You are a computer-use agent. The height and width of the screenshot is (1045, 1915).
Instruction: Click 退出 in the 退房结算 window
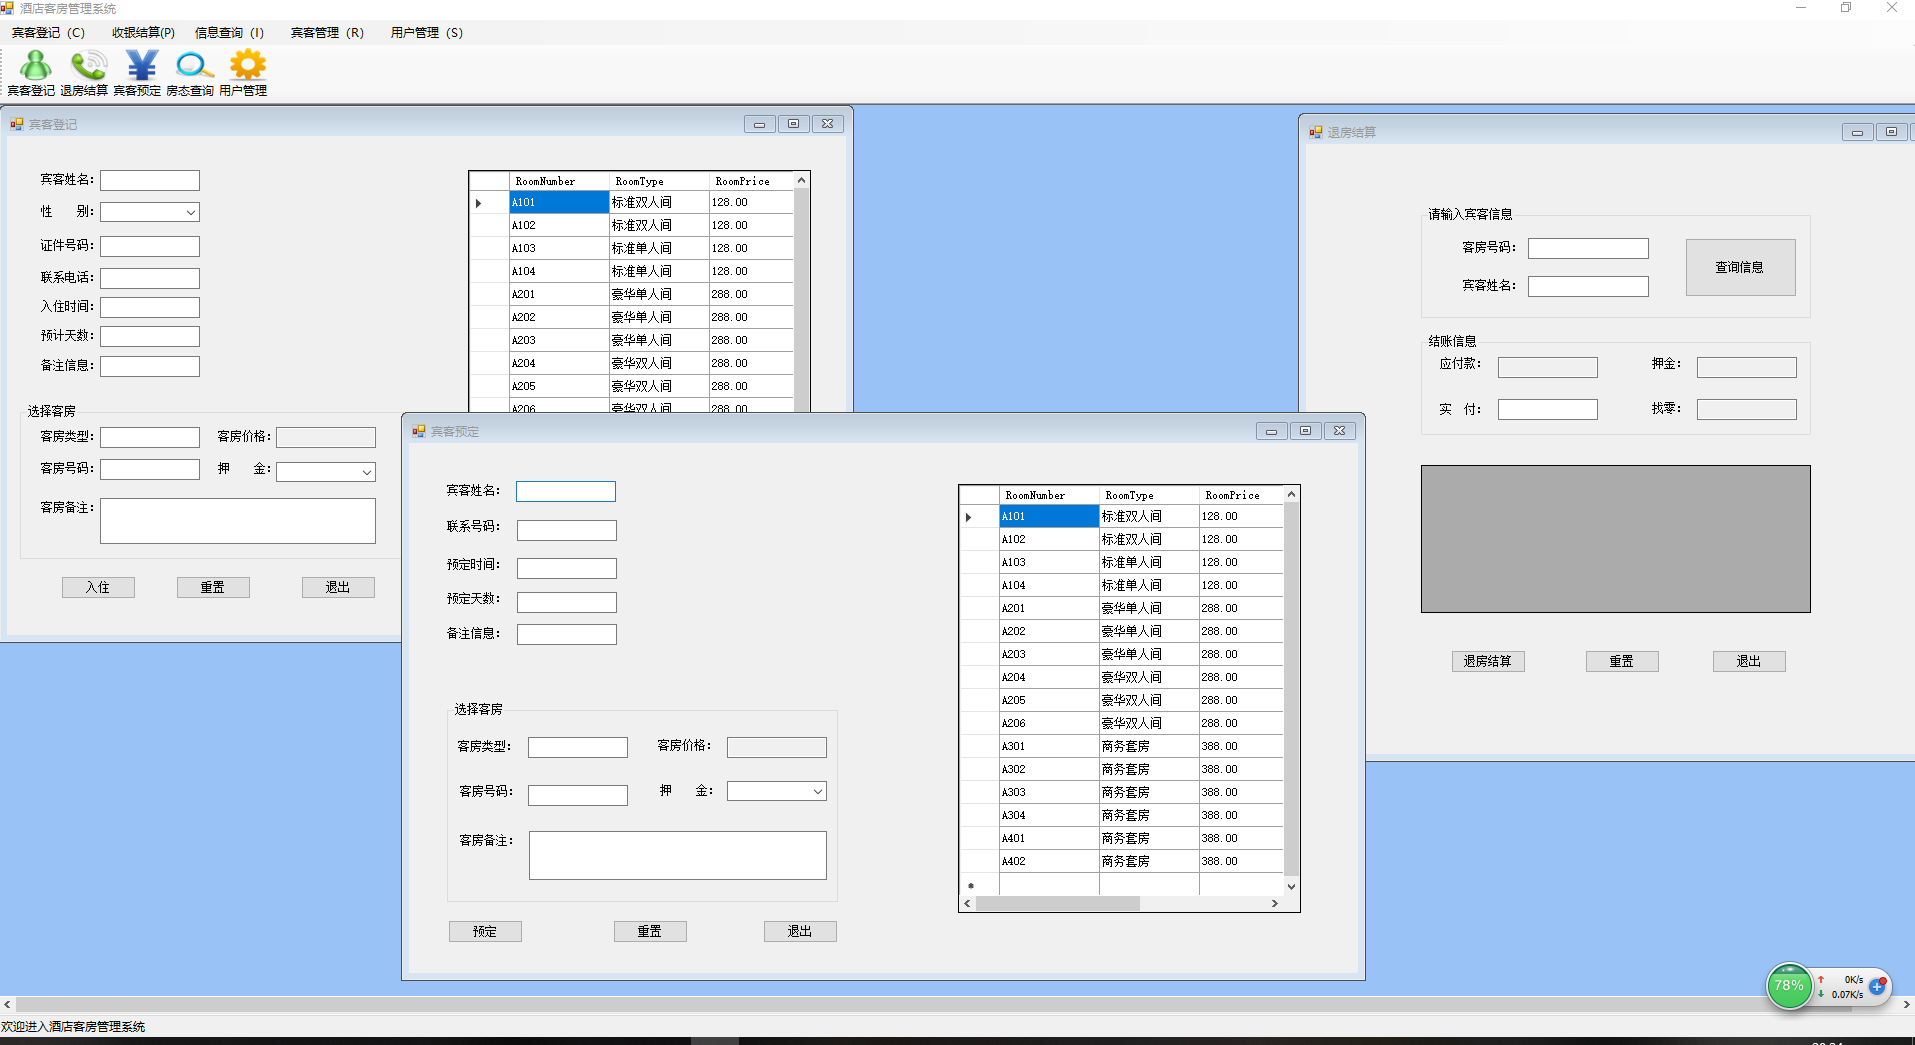1749,661
